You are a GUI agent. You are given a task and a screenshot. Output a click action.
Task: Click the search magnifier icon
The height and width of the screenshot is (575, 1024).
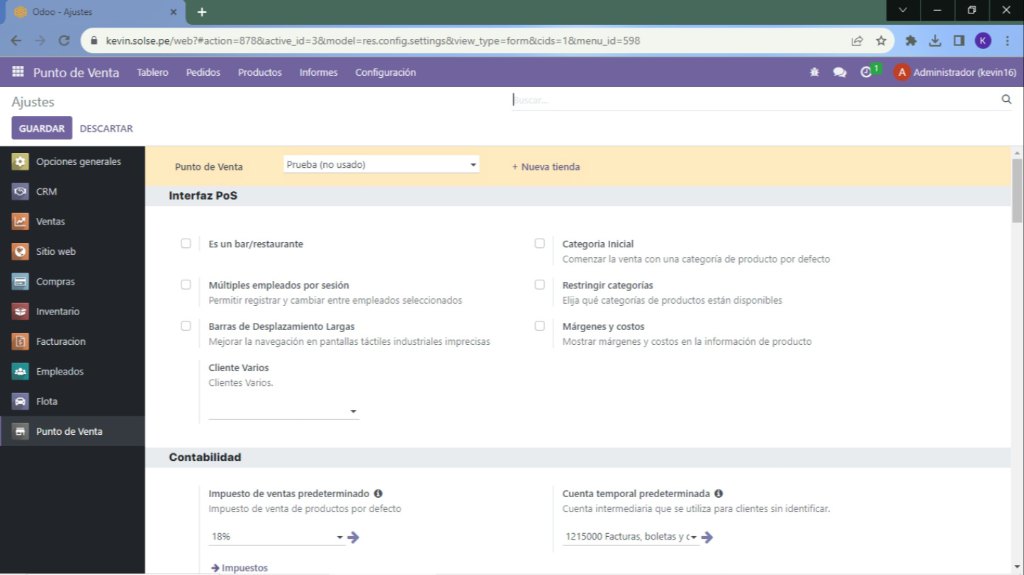point(1006,100)
